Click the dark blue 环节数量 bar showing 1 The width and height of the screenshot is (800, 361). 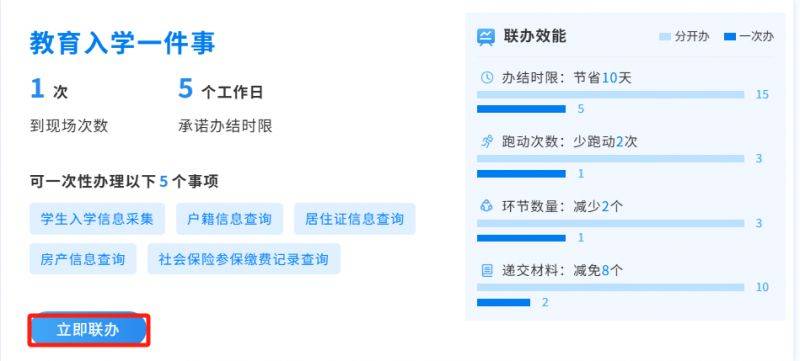[x=521, y=238]
